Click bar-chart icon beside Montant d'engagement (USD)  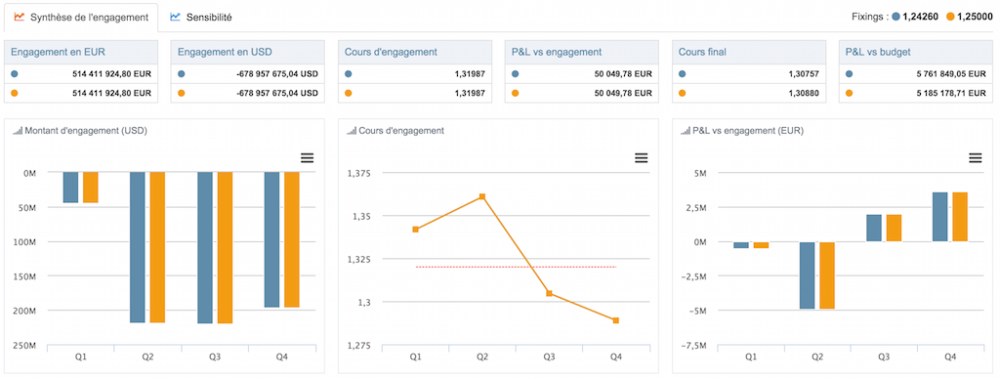pyautogui.click(x=18, y=131)
